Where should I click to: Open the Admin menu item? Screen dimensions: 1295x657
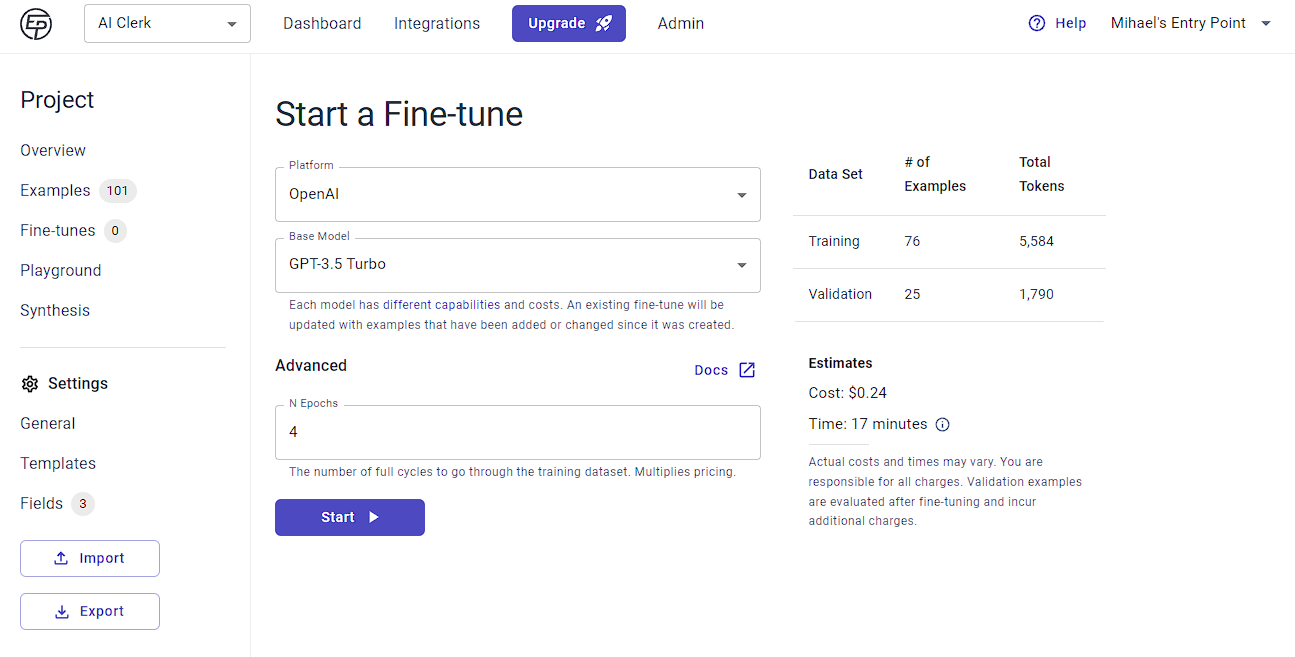[x=681, y=23]
